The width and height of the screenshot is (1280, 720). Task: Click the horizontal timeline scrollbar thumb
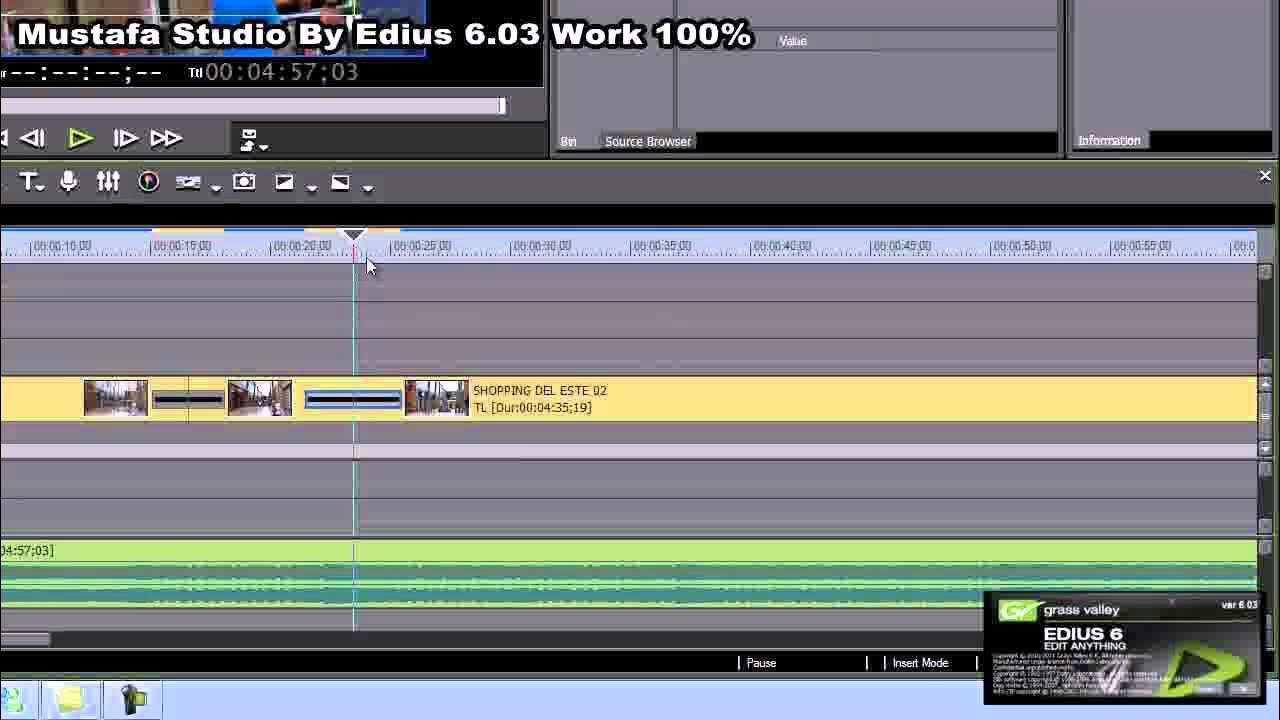(x=24, y=639)
